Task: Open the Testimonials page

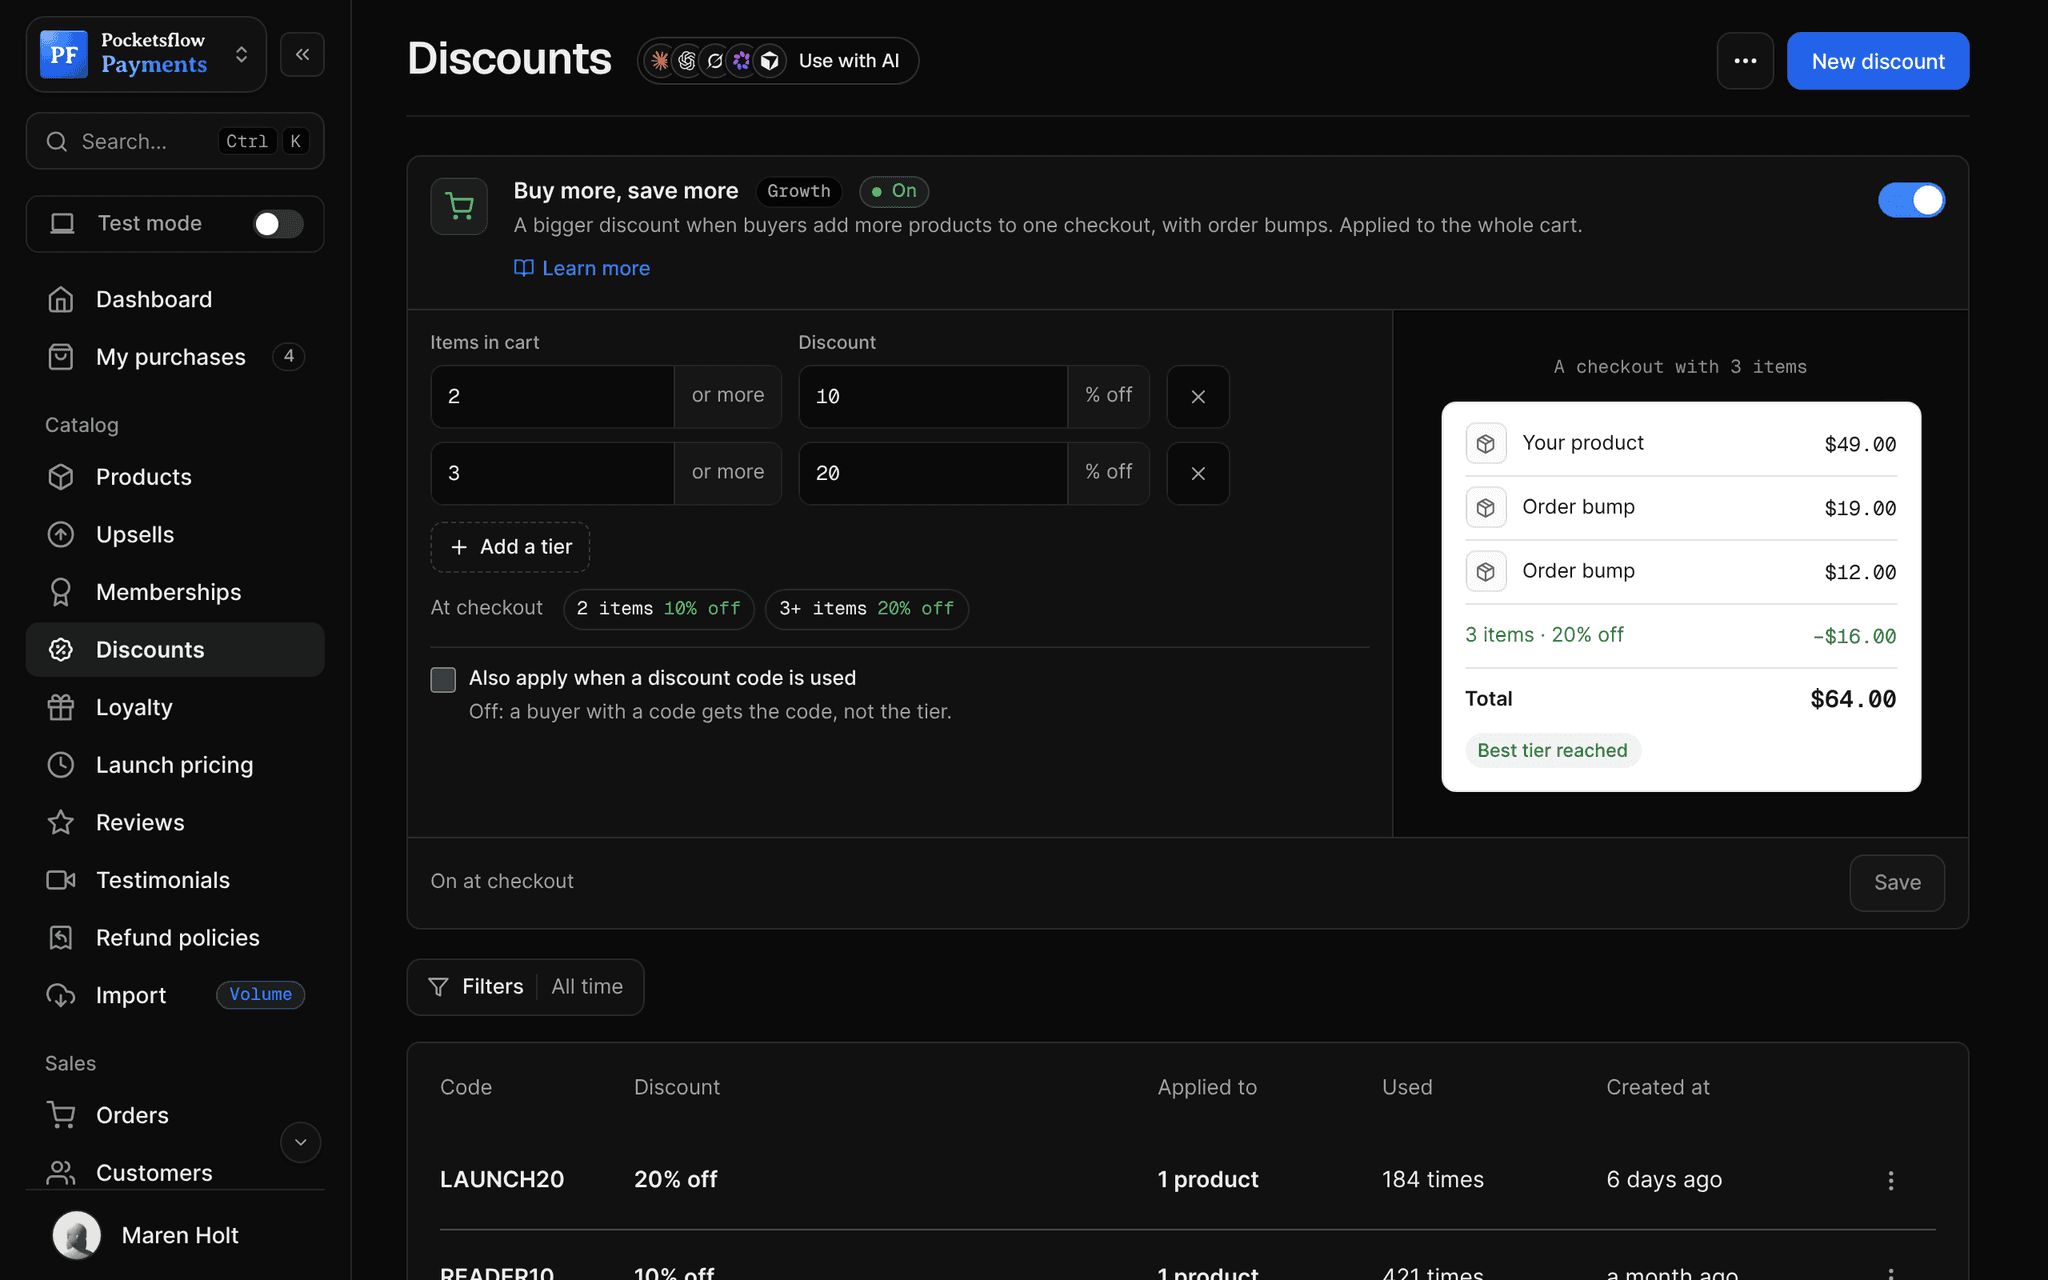Action: [x=175, y=880]
